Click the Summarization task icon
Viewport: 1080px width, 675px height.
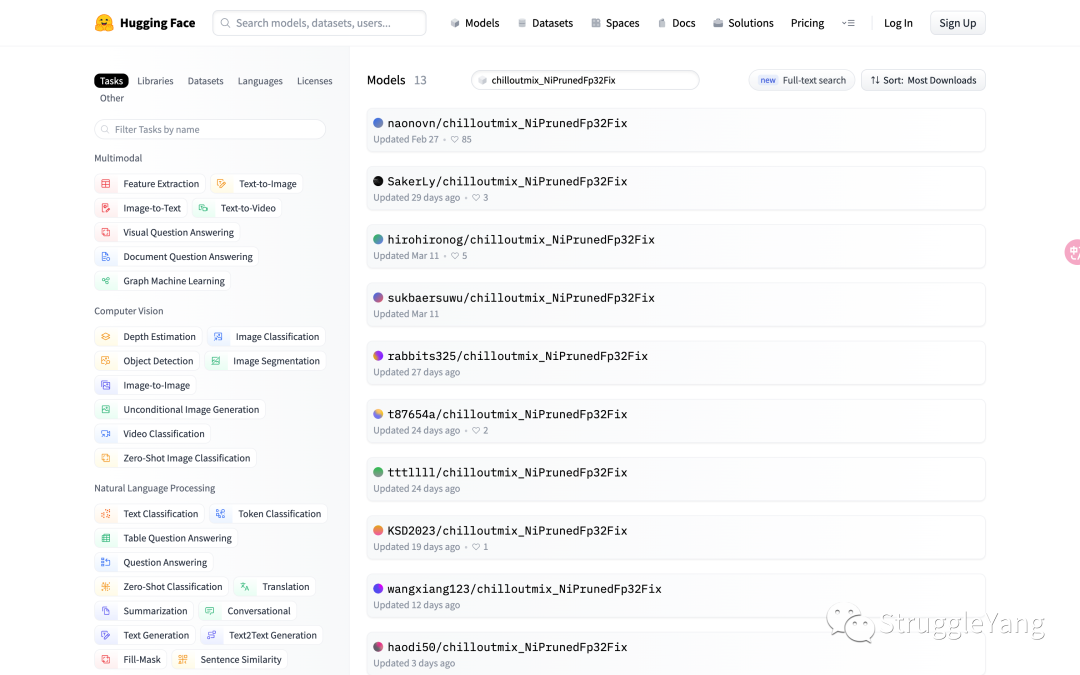point(105,611)
